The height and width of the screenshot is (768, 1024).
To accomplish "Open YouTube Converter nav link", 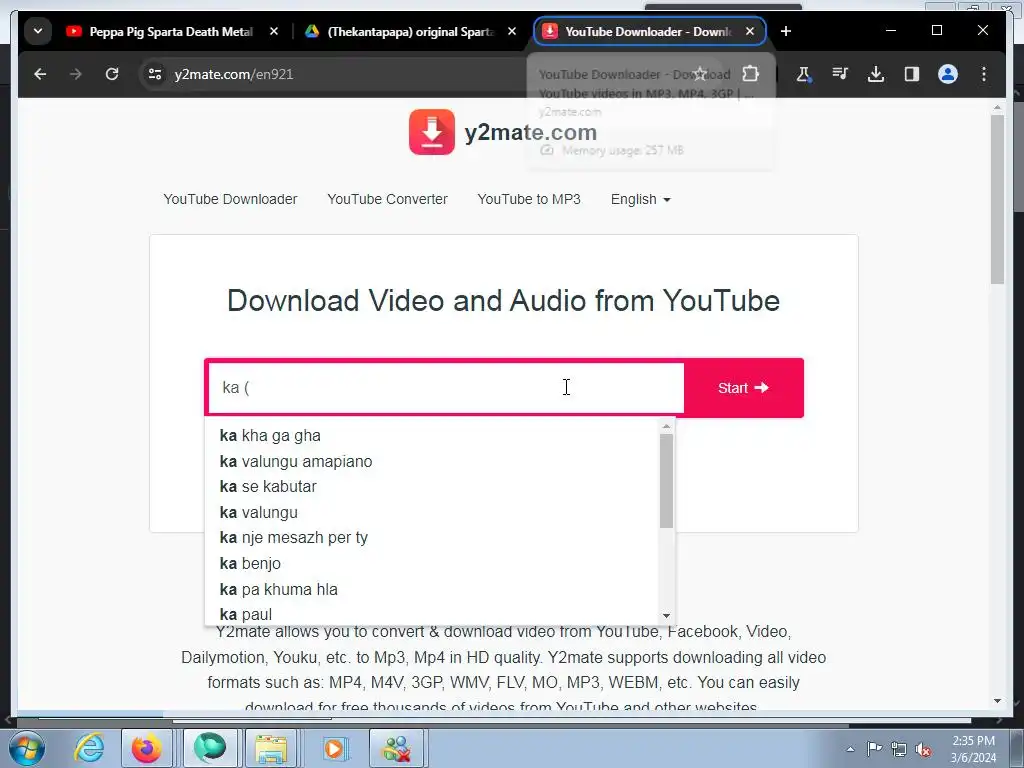I will pos(387,199).
